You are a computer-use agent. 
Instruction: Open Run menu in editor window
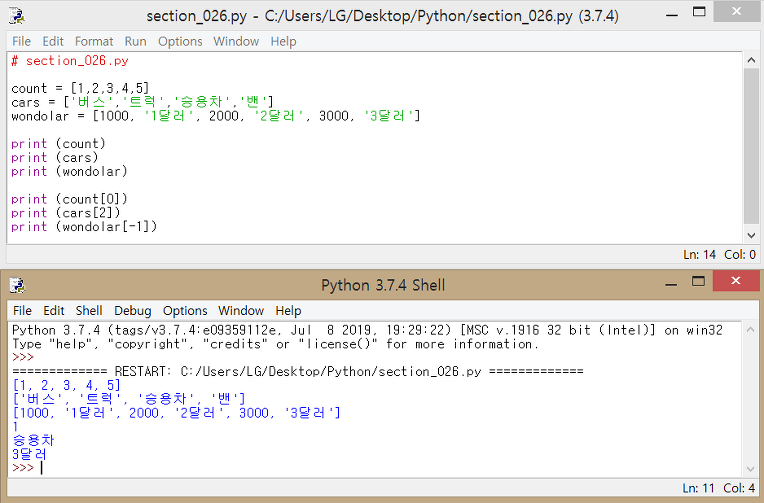(135, 41)
